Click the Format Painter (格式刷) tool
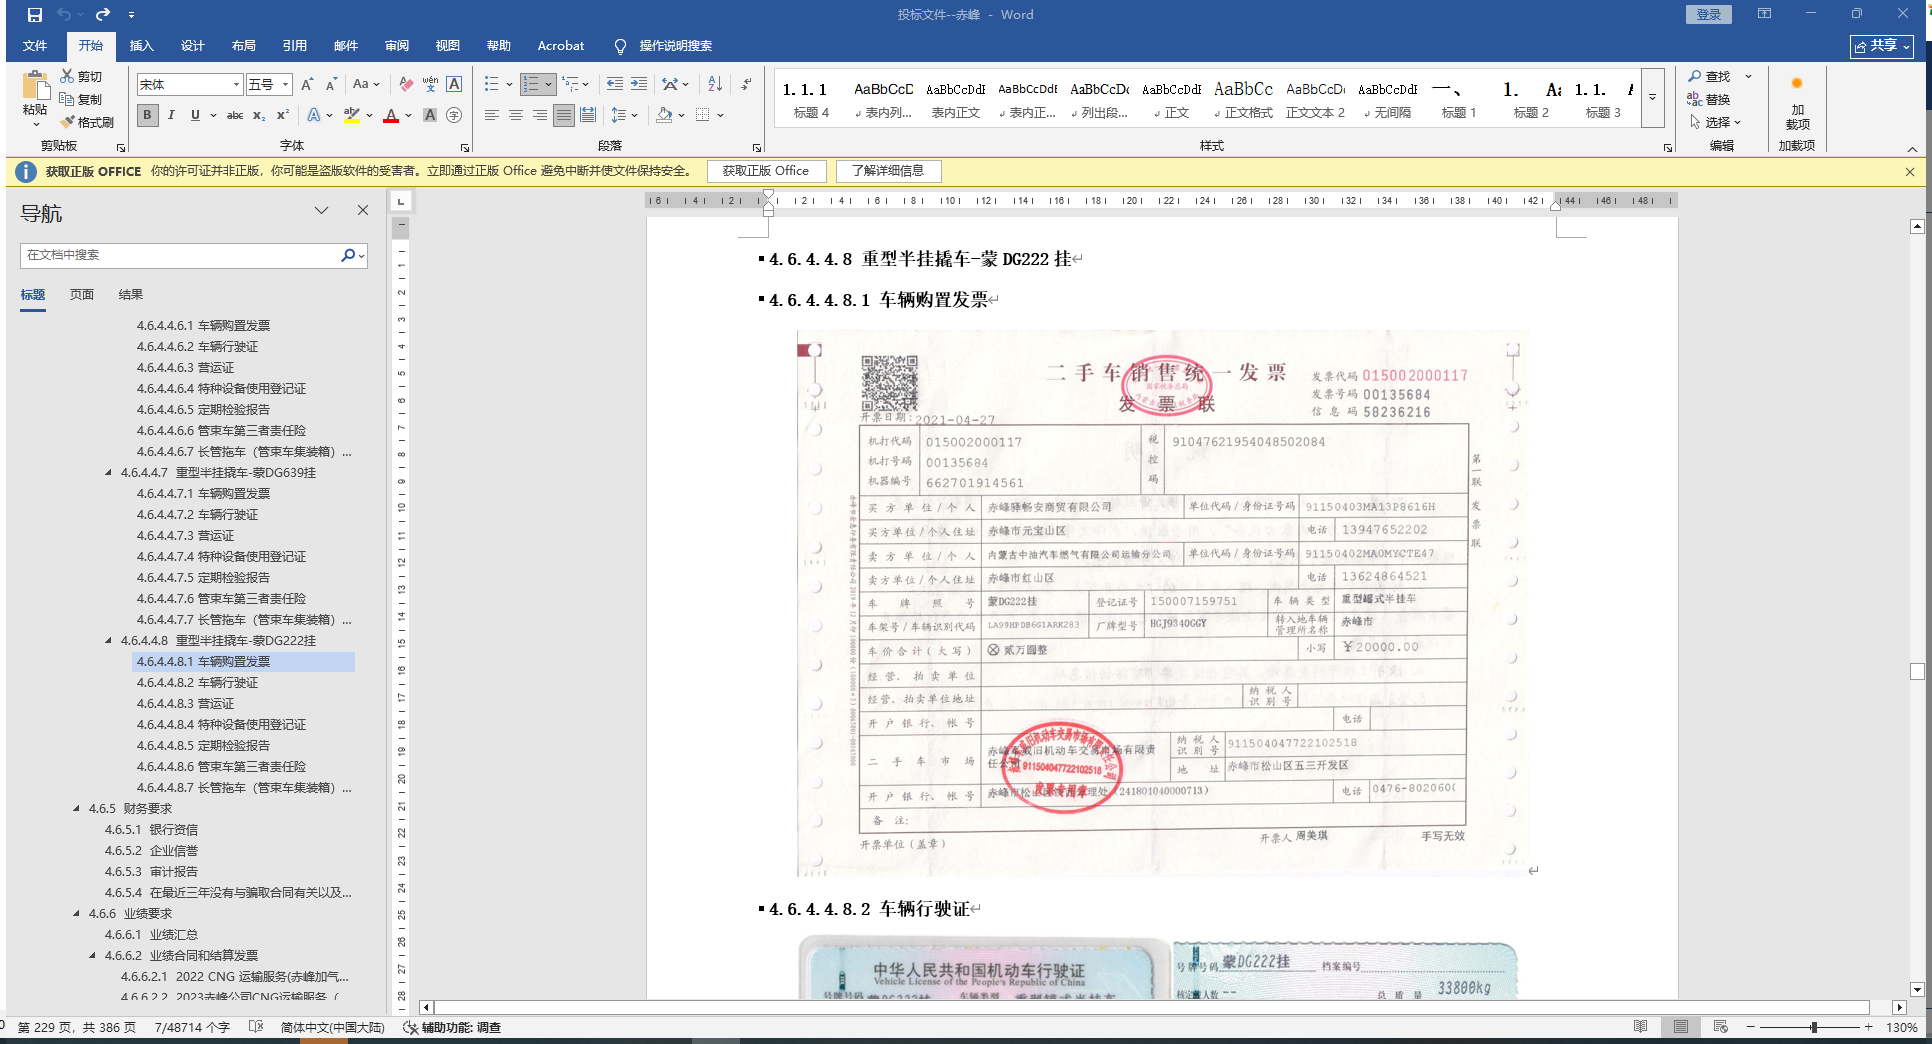 click(87, 122)
